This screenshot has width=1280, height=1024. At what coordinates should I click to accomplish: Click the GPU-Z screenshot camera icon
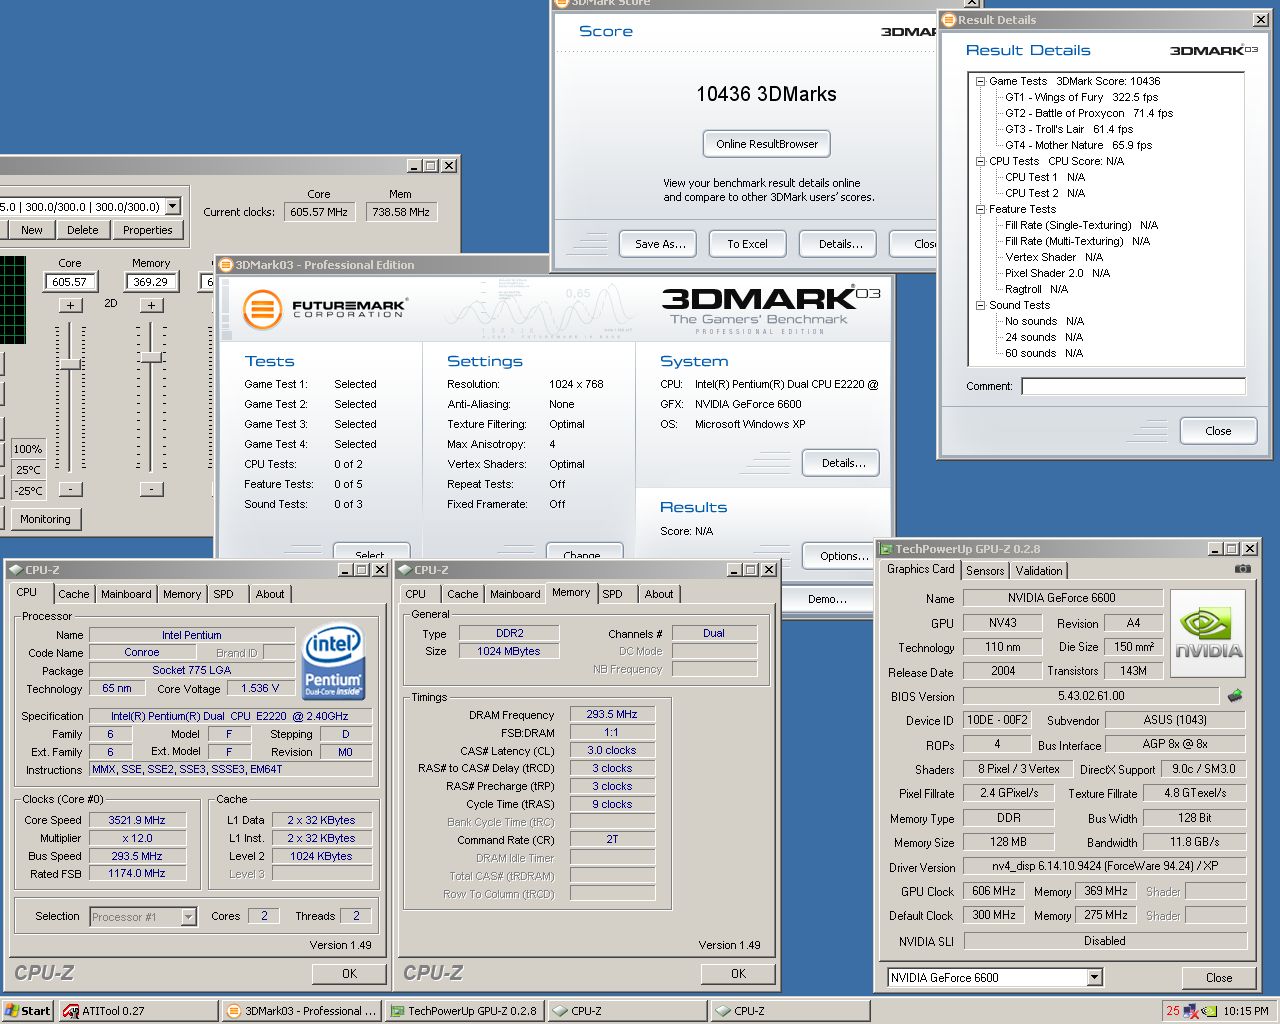(x=1242, y=569)
